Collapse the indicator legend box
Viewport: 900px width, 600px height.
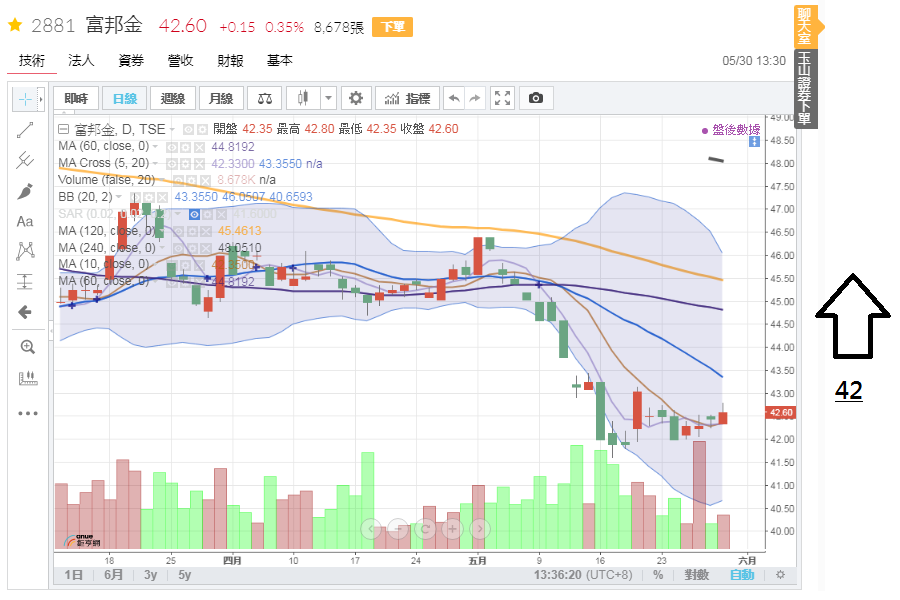point(64,129)
